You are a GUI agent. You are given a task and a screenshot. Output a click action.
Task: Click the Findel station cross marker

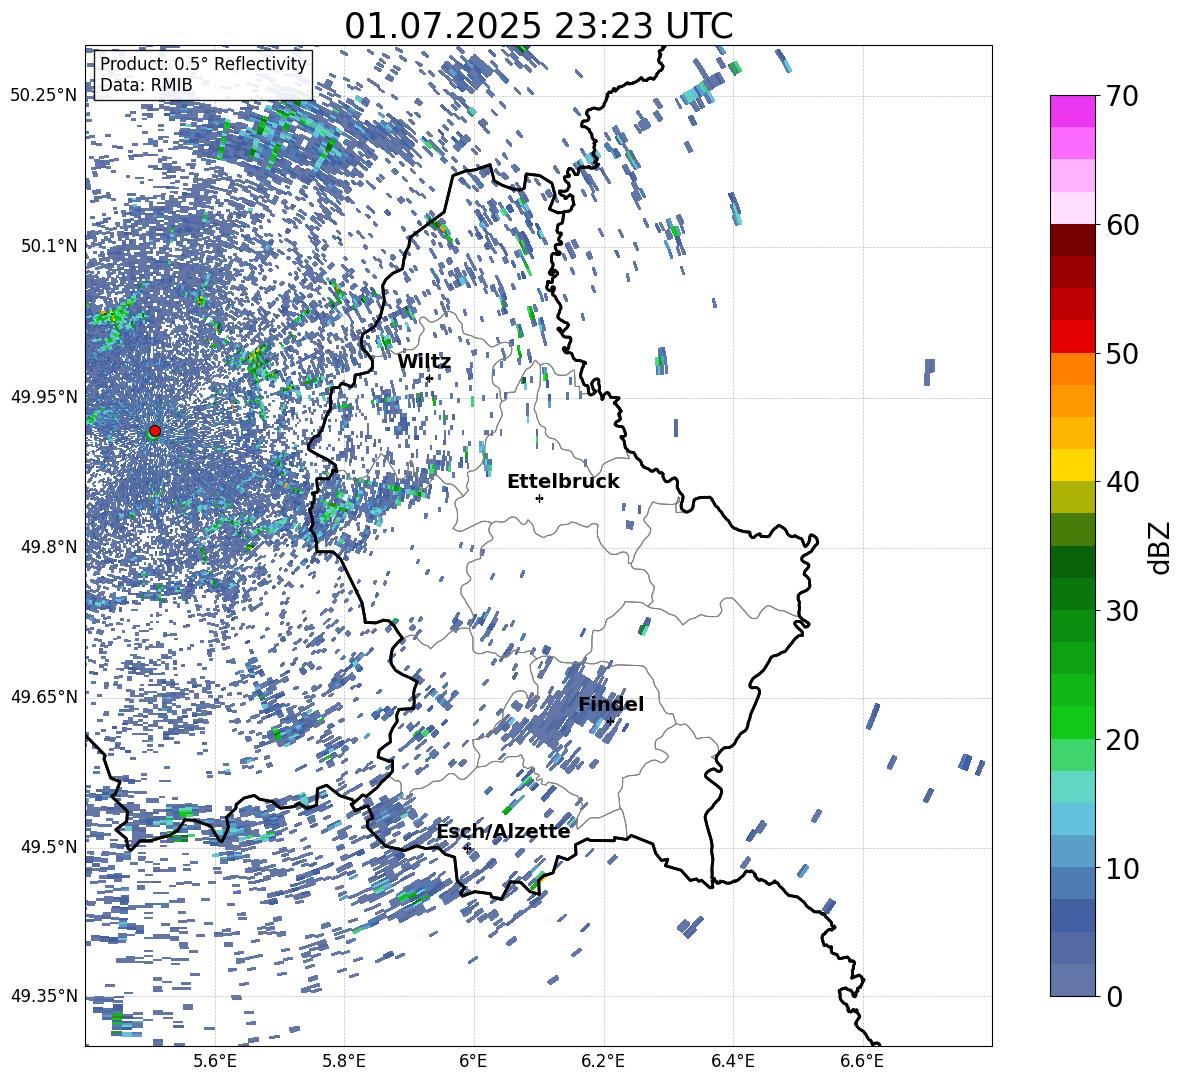click(610, 721)
